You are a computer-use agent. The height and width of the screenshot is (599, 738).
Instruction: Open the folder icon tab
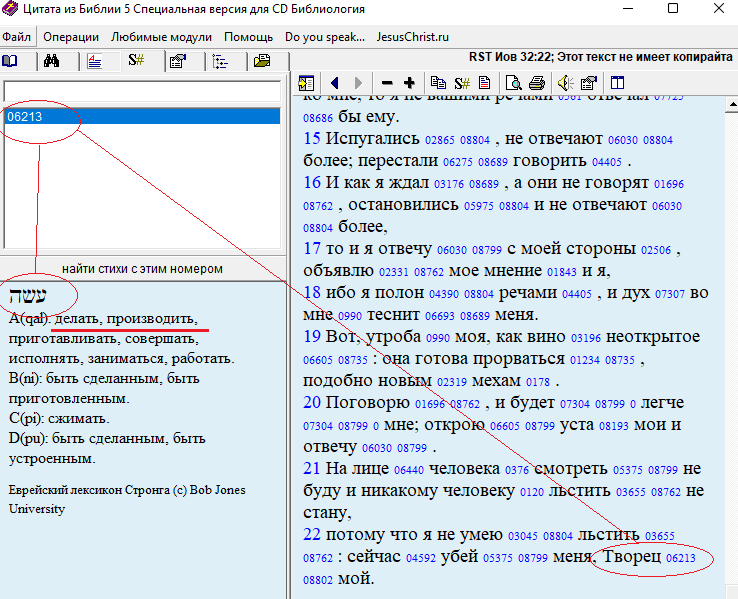261,61
